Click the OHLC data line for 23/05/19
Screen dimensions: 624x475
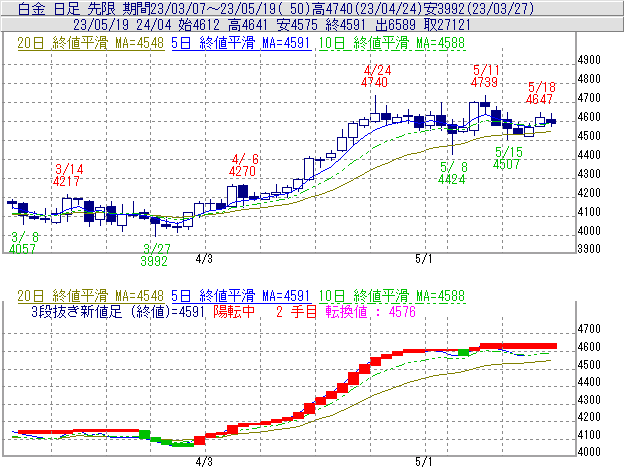click(272, 25)
